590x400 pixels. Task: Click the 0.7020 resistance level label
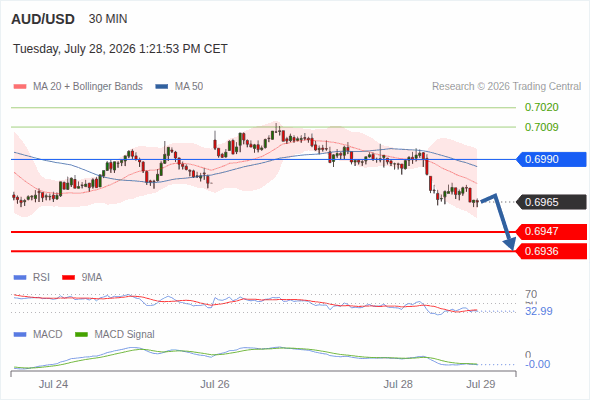point(541,107)
